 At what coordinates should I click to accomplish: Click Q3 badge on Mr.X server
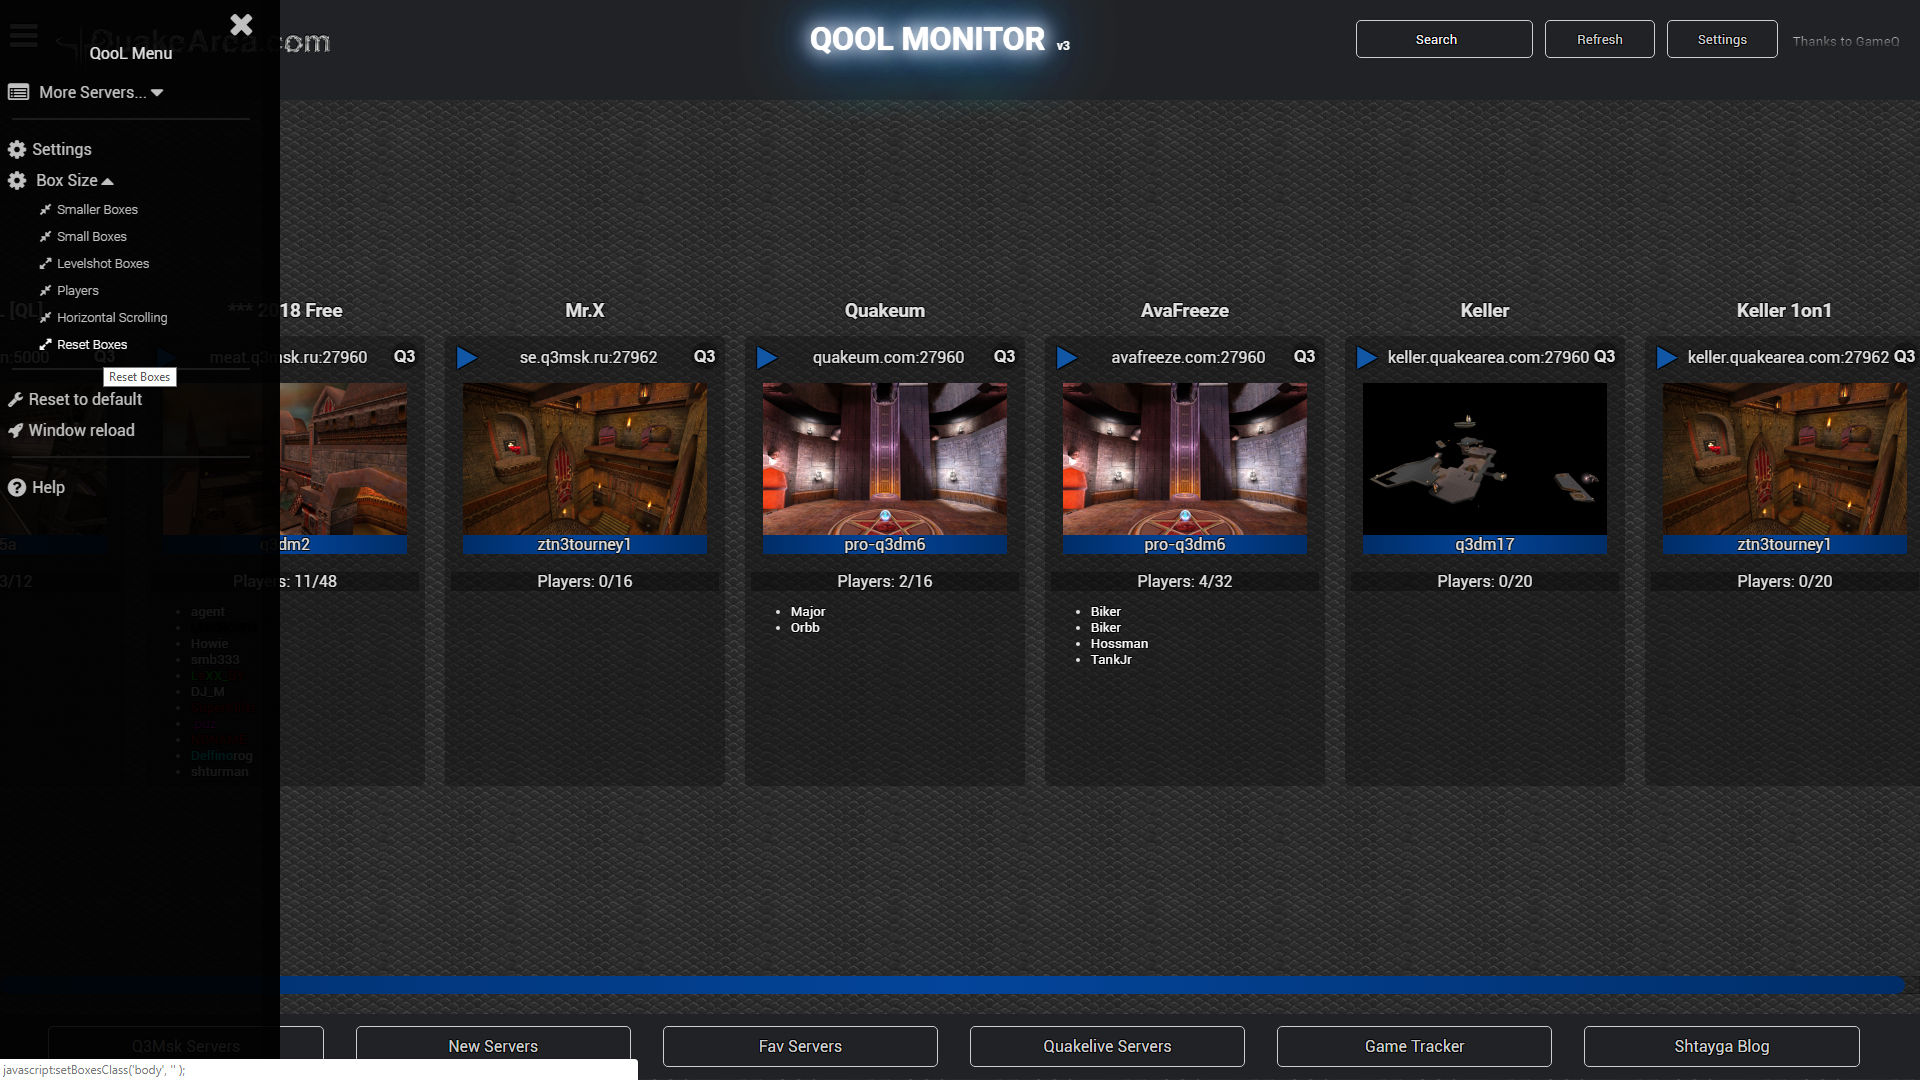[x=704, y=356]
